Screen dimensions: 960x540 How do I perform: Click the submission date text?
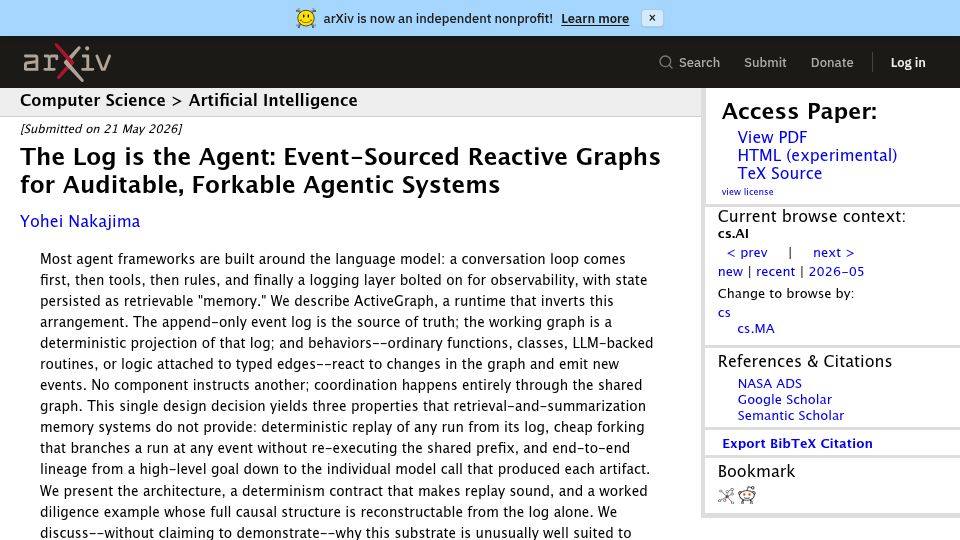[x=101, y=129]
